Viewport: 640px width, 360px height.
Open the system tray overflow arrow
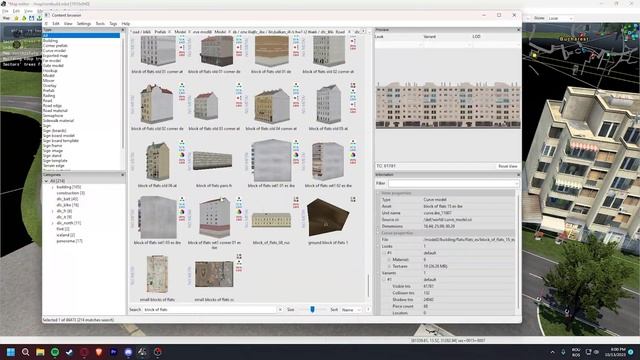point(552,352)
